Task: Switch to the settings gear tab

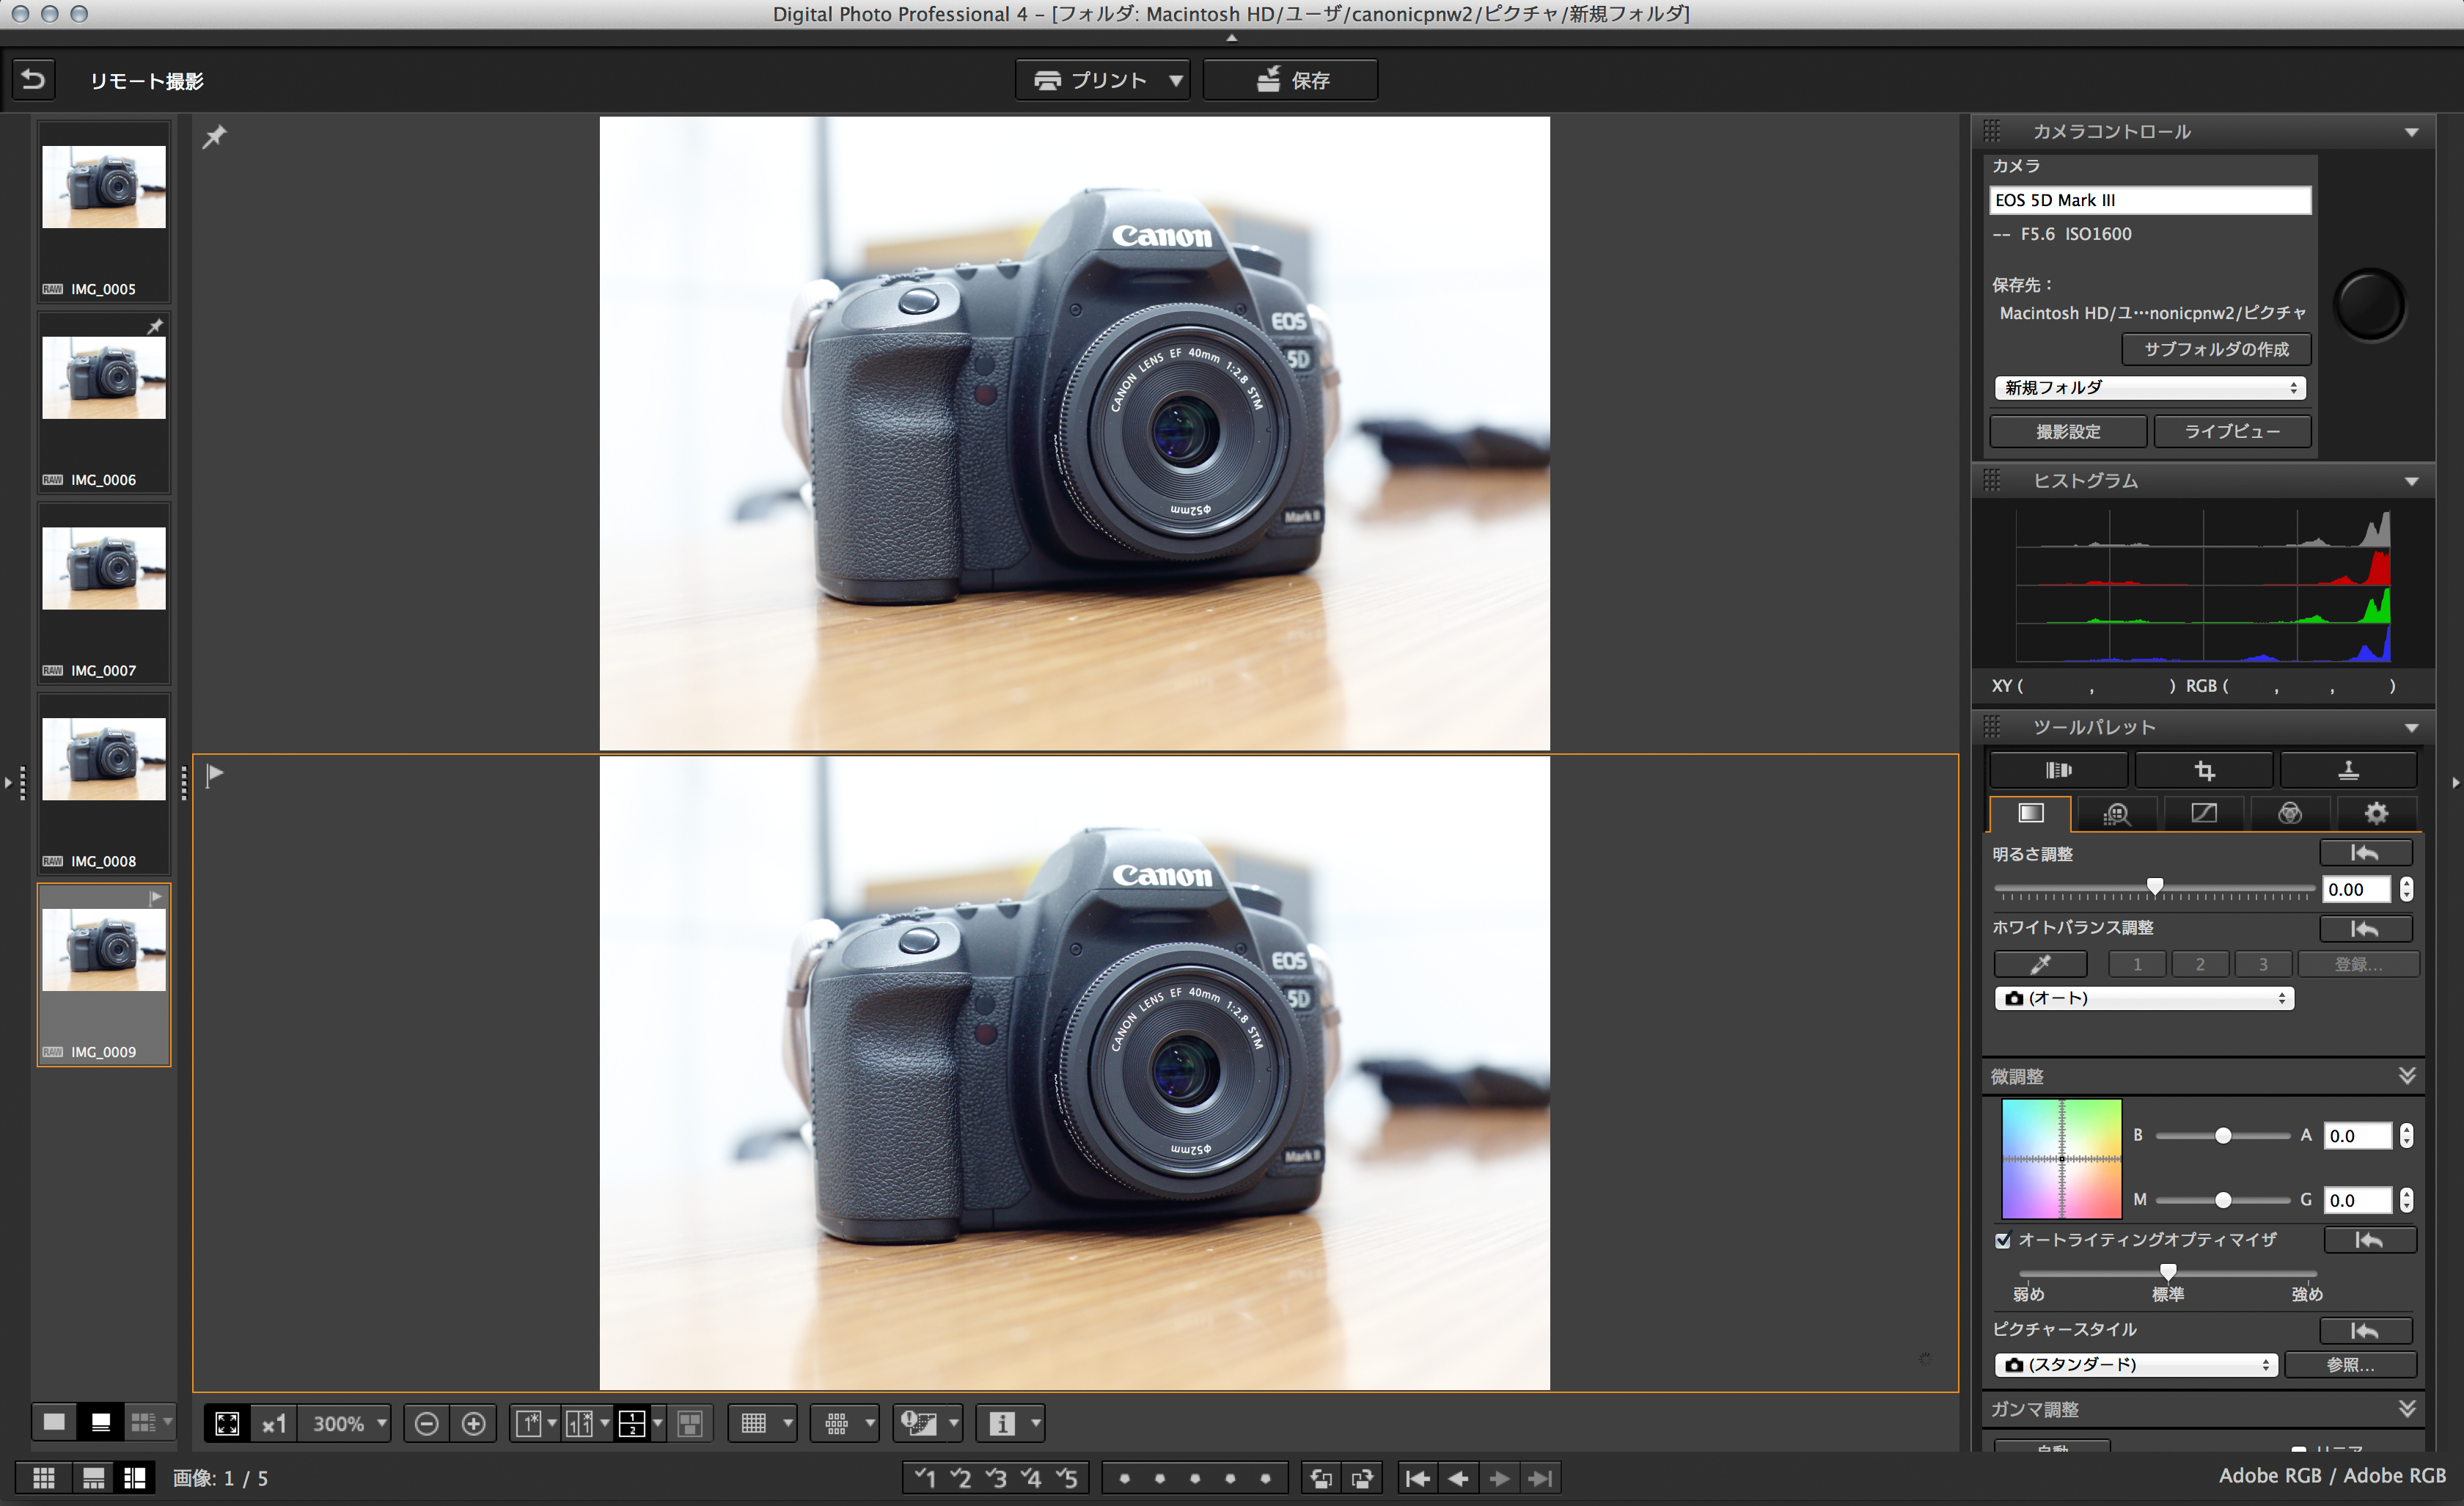Action: (2375, 813)
